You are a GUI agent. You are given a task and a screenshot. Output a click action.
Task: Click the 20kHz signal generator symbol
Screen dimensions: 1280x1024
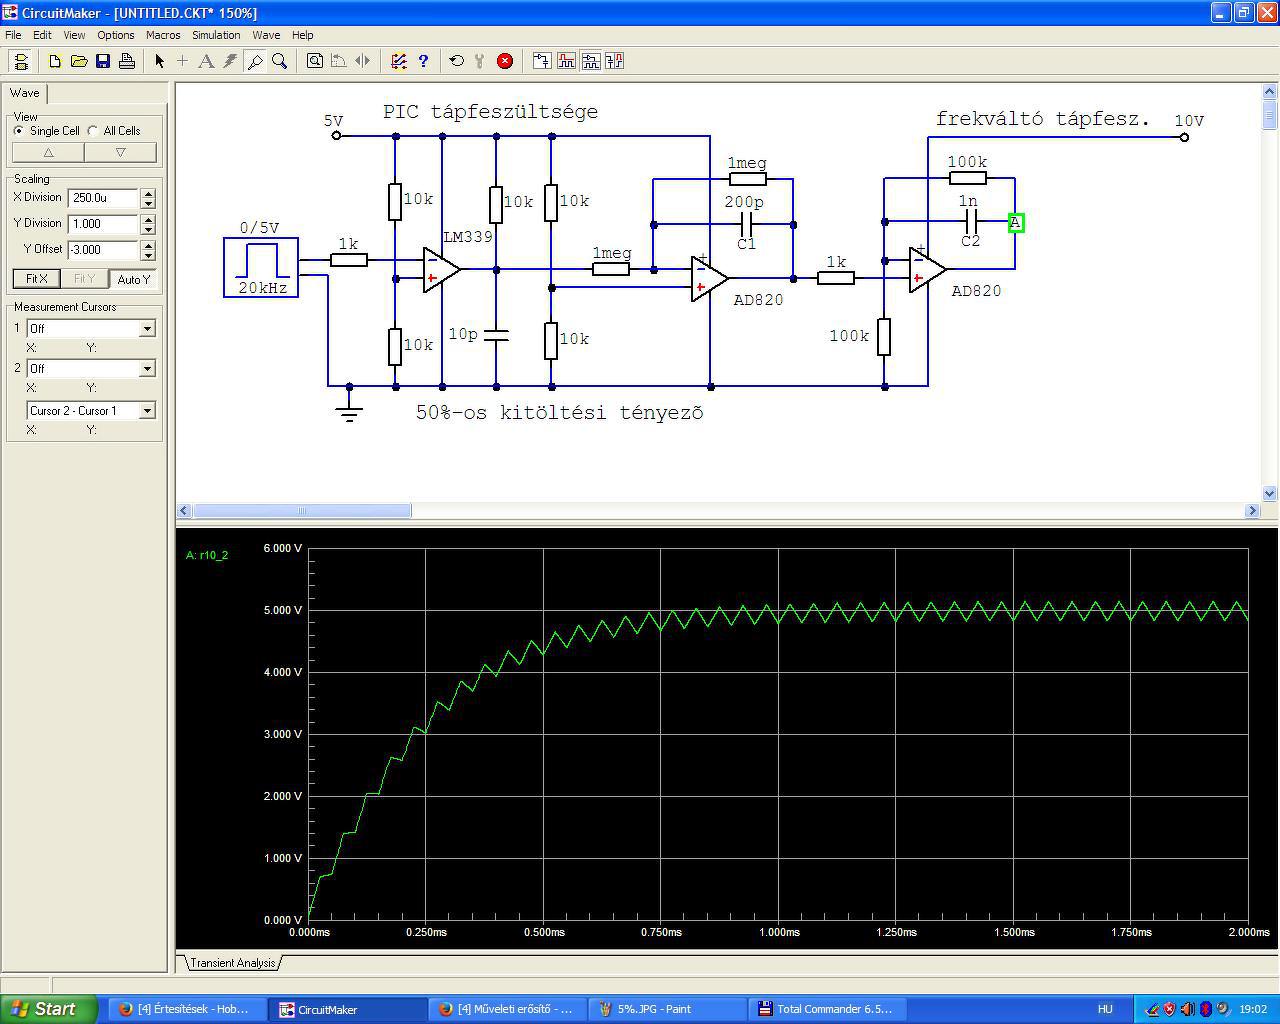pos(261,267)
